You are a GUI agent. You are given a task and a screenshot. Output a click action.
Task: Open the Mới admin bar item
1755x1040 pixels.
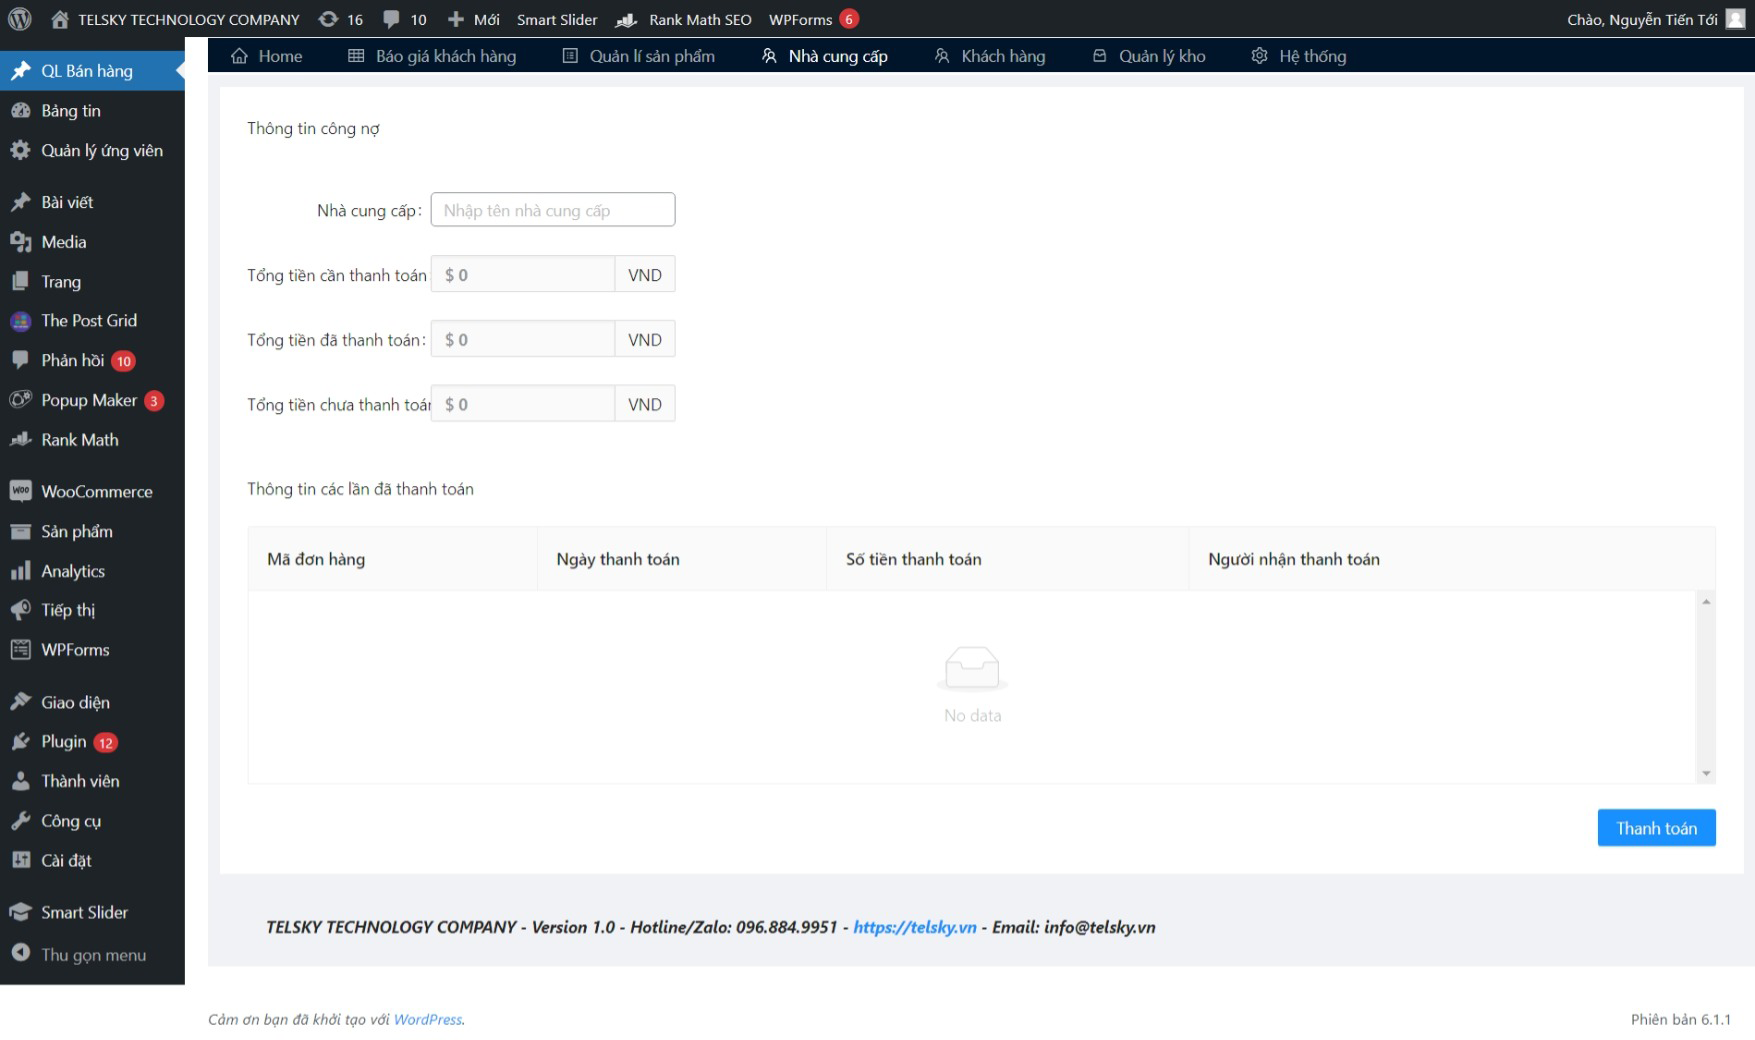[473, 20]
